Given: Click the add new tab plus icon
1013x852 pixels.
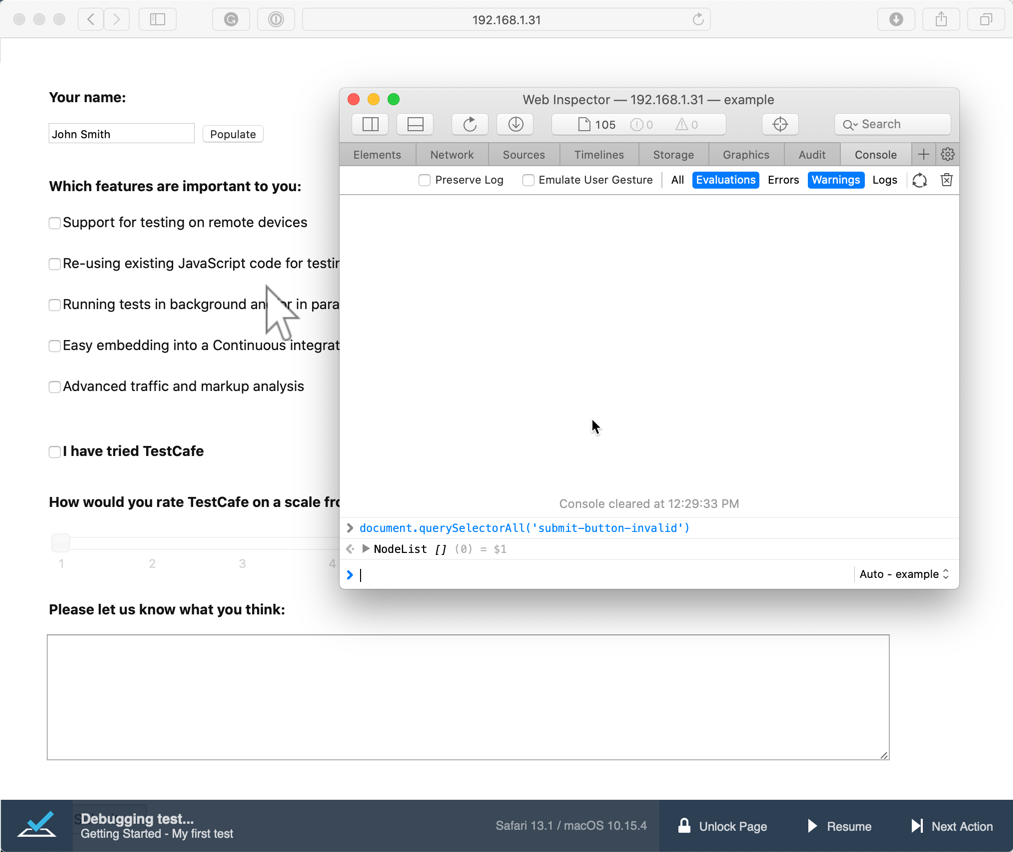Looking at the screenshot, I should (923, 155).
